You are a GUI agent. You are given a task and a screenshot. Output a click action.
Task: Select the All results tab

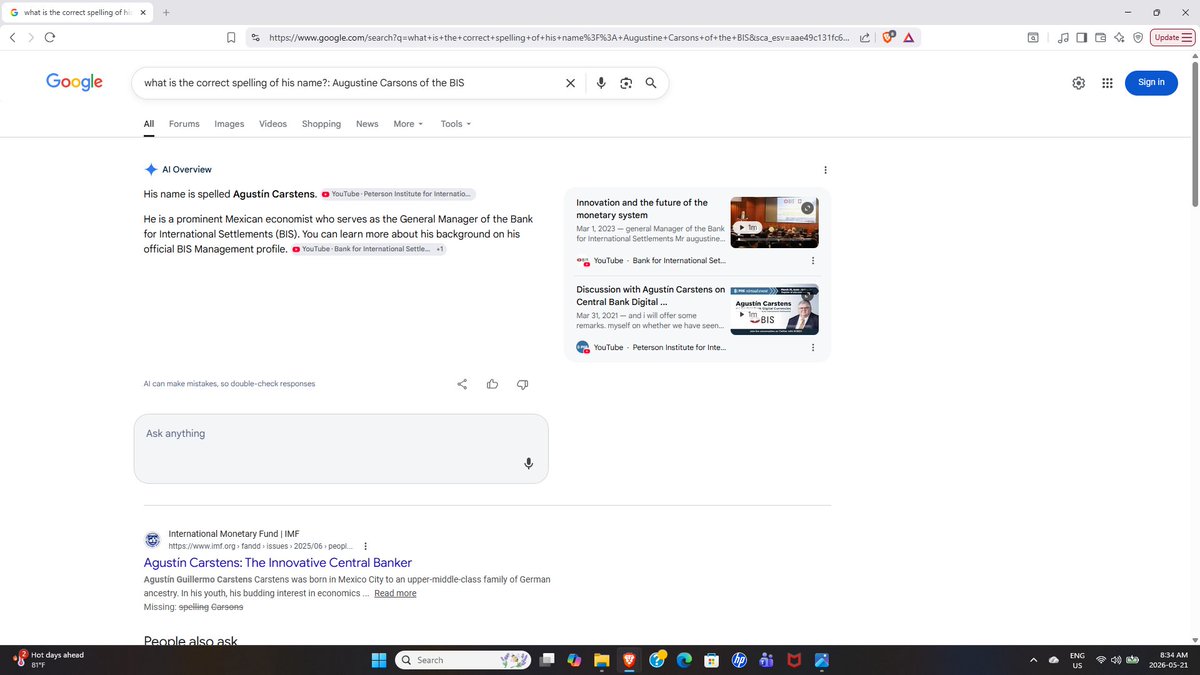click(149, 124)
